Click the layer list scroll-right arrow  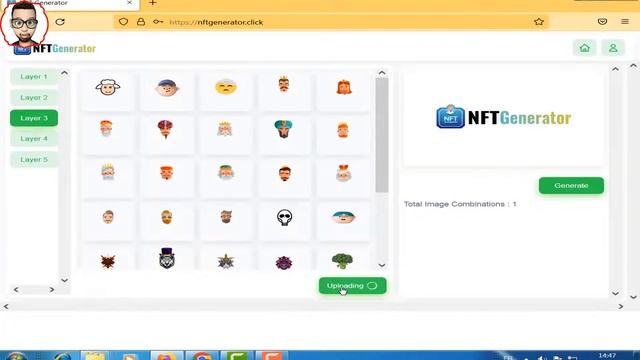coord(51,289)
